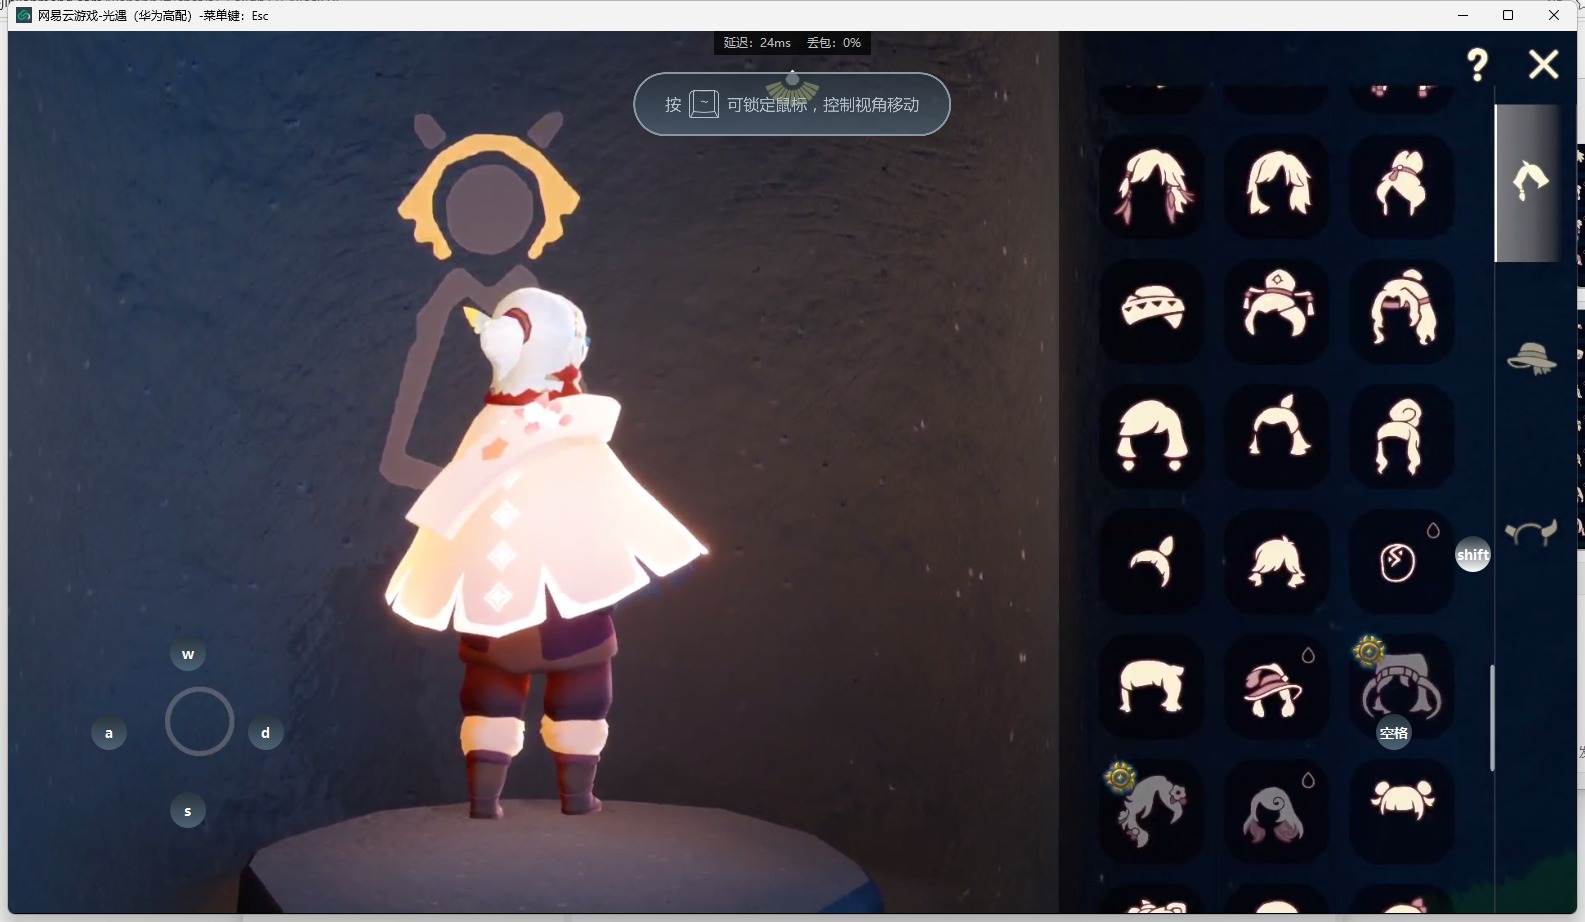Viewport: 1585px width, 922px height.
Task: Switch to the horn headpiece category tab
Action: point(1531,532)
